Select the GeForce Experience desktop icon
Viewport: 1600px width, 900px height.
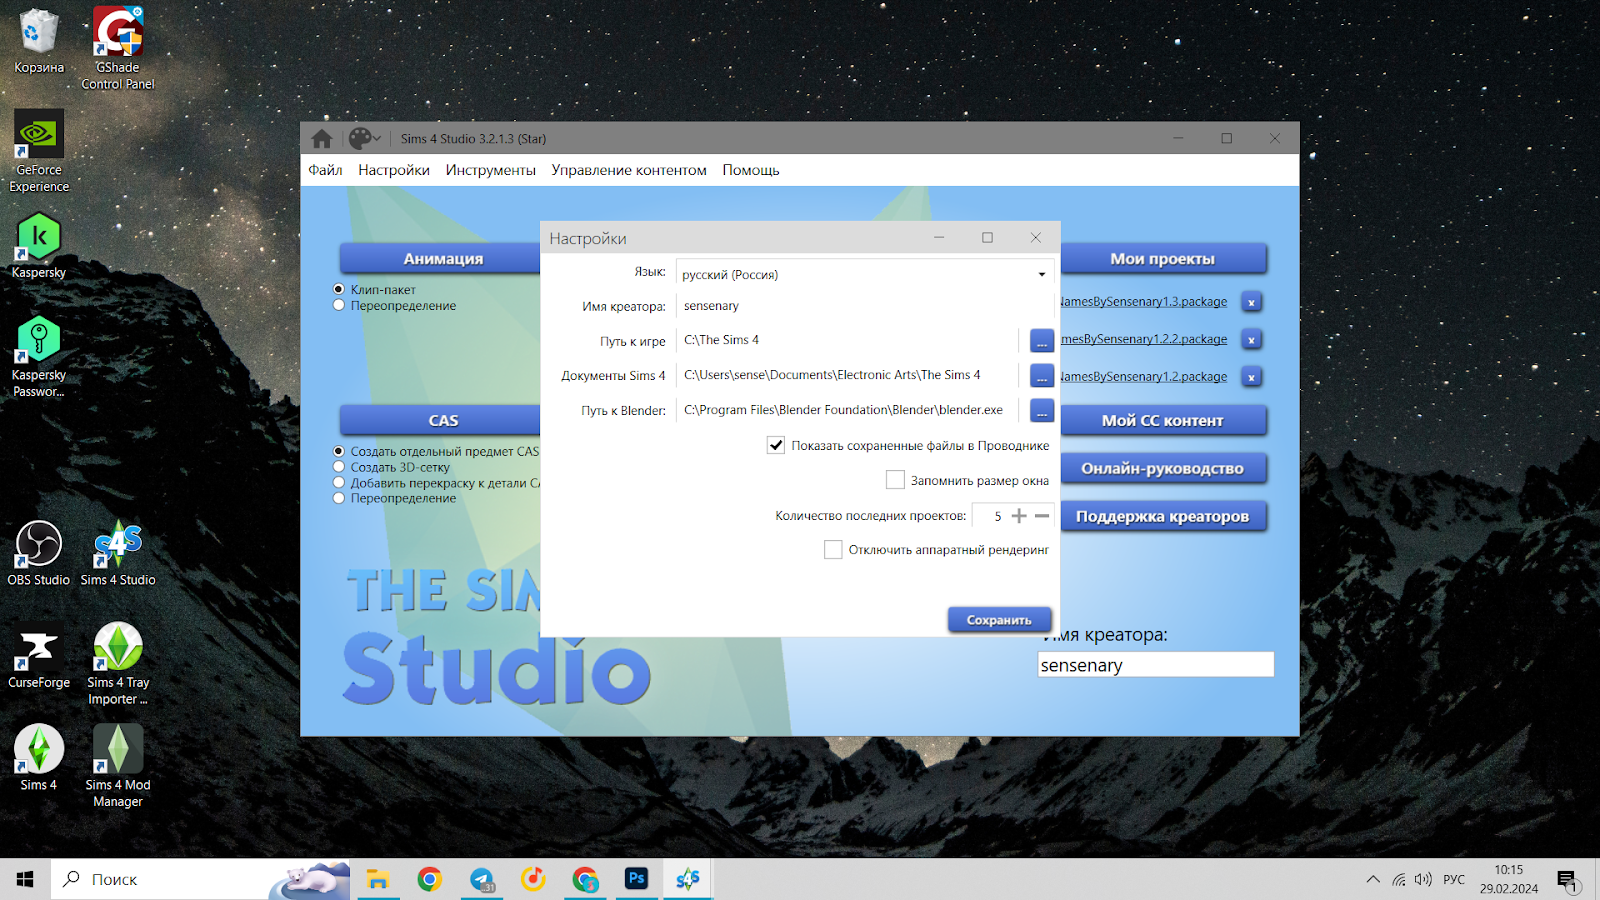39,150
